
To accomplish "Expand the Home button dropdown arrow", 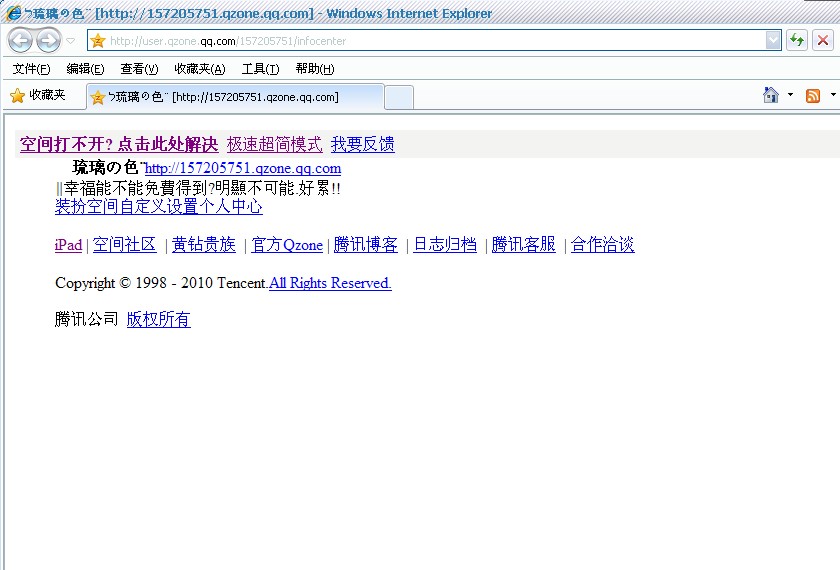I will (790, 95).
